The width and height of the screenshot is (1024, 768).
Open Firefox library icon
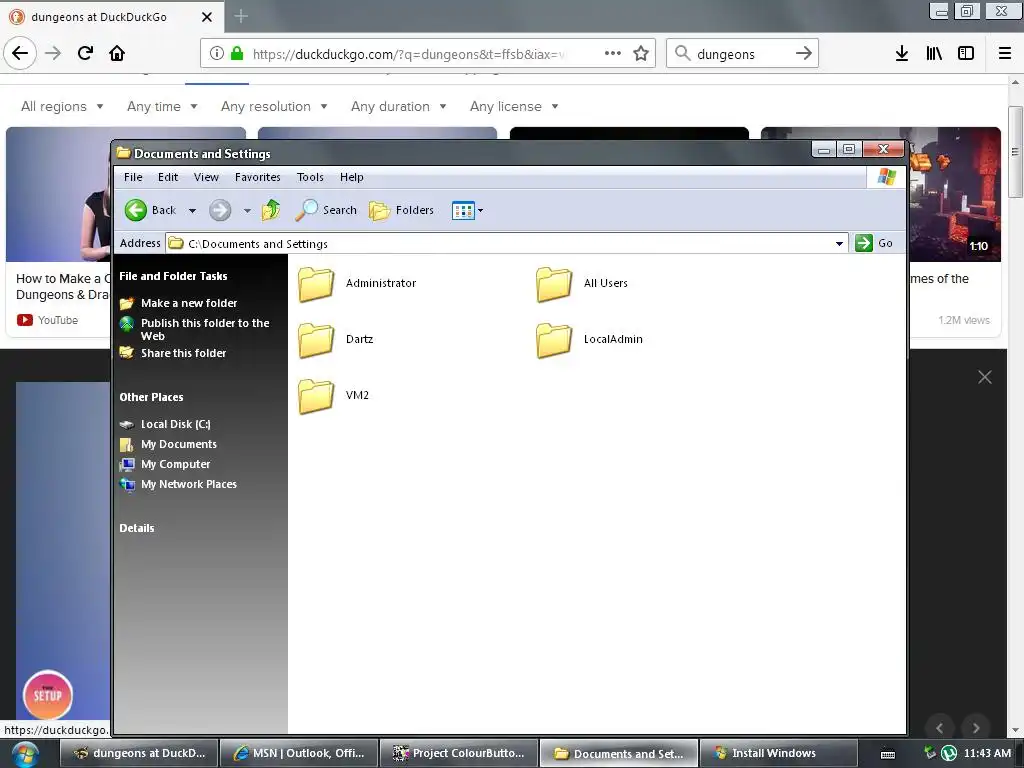coord(934,54)
